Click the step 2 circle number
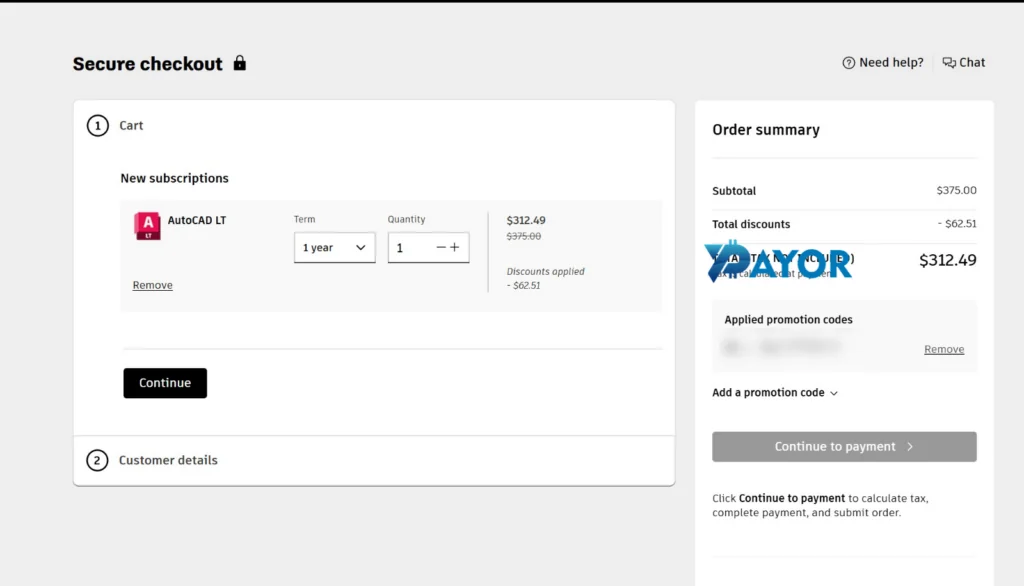This screenshot has width=1024, height=586. point(97,461)
